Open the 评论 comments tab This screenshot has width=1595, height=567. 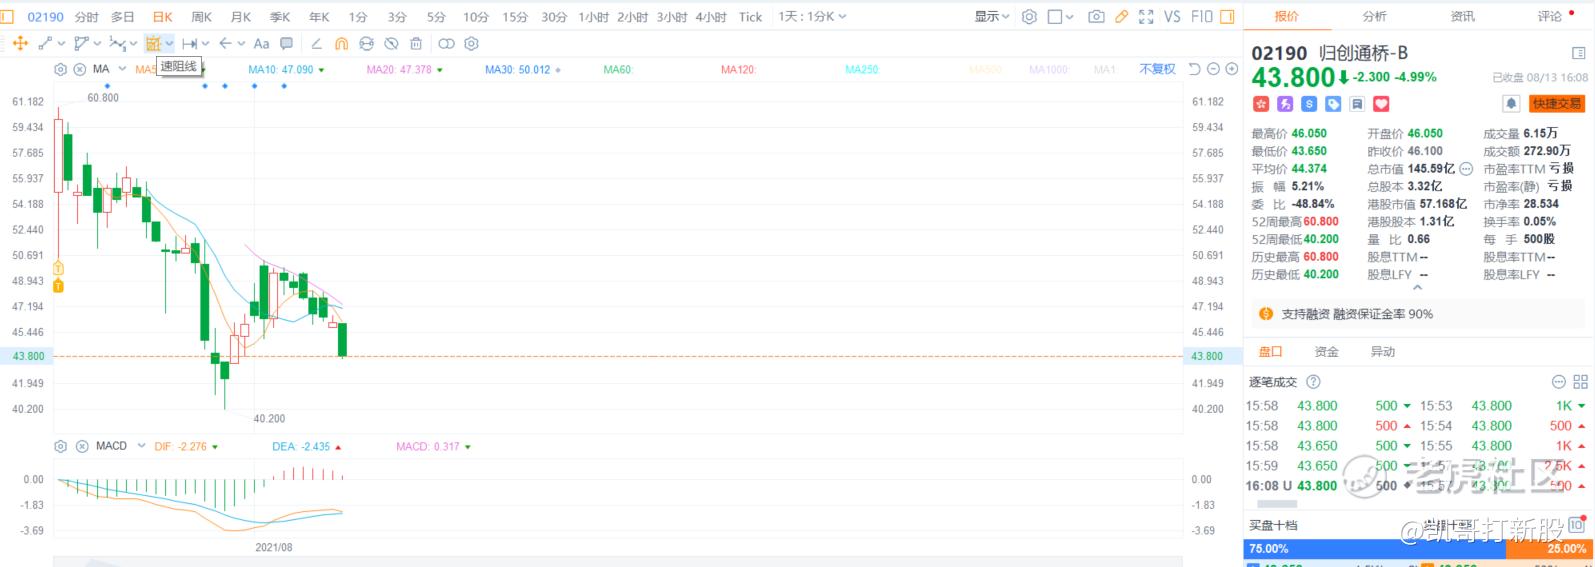click(1550, 17)
